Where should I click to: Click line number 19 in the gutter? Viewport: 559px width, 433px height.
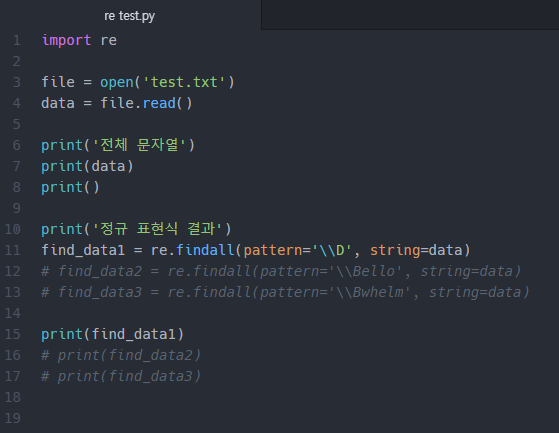point(12,418)
